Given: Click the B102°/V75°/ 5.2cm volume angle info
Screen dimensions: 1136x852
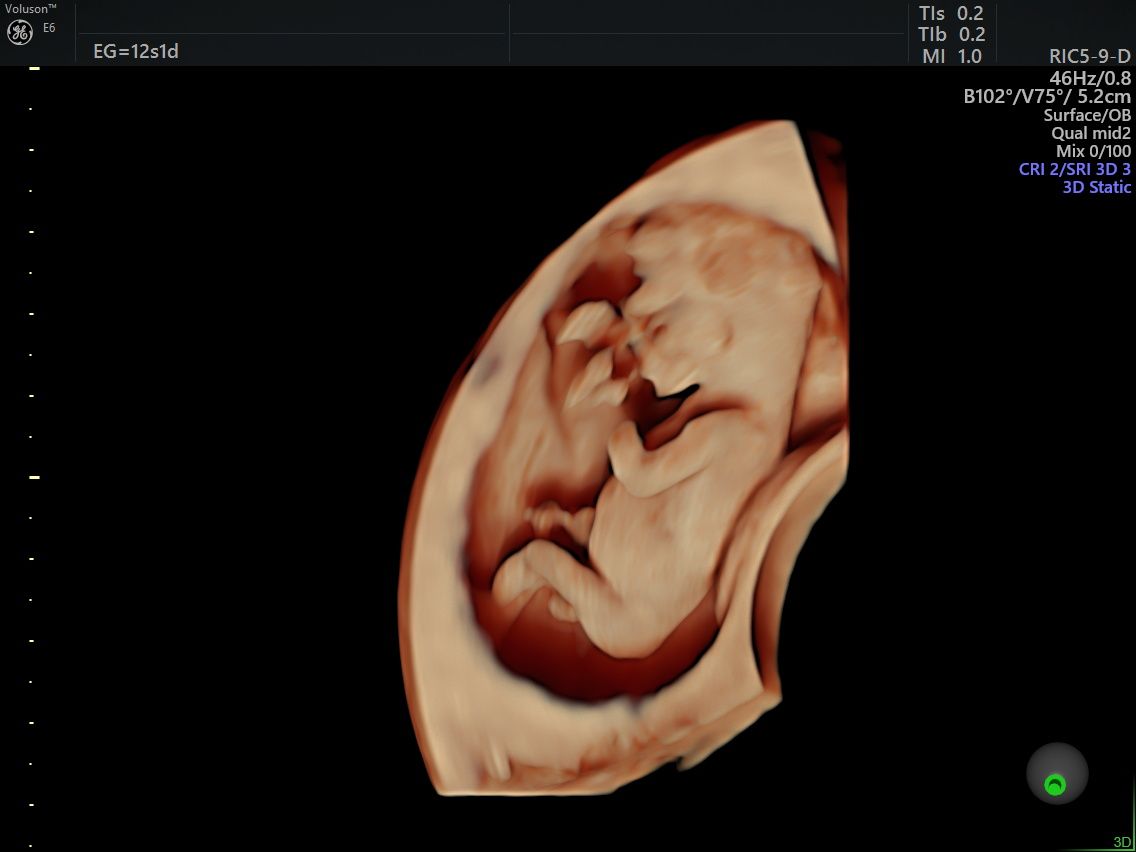Looking at the screenshot, I should 1047,97.
